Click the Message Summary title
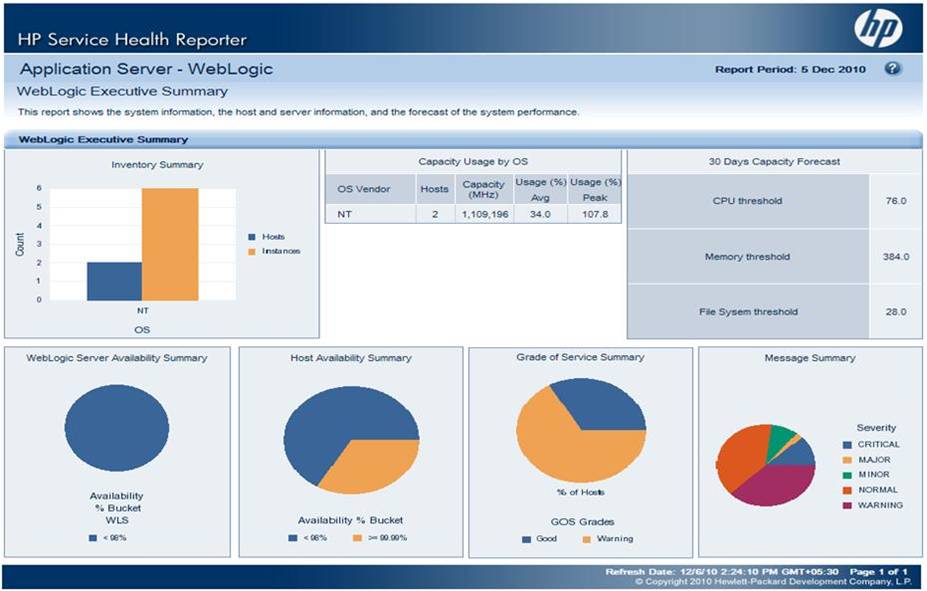The height and width of the screenshot is (591, 927). pos(810,358)
